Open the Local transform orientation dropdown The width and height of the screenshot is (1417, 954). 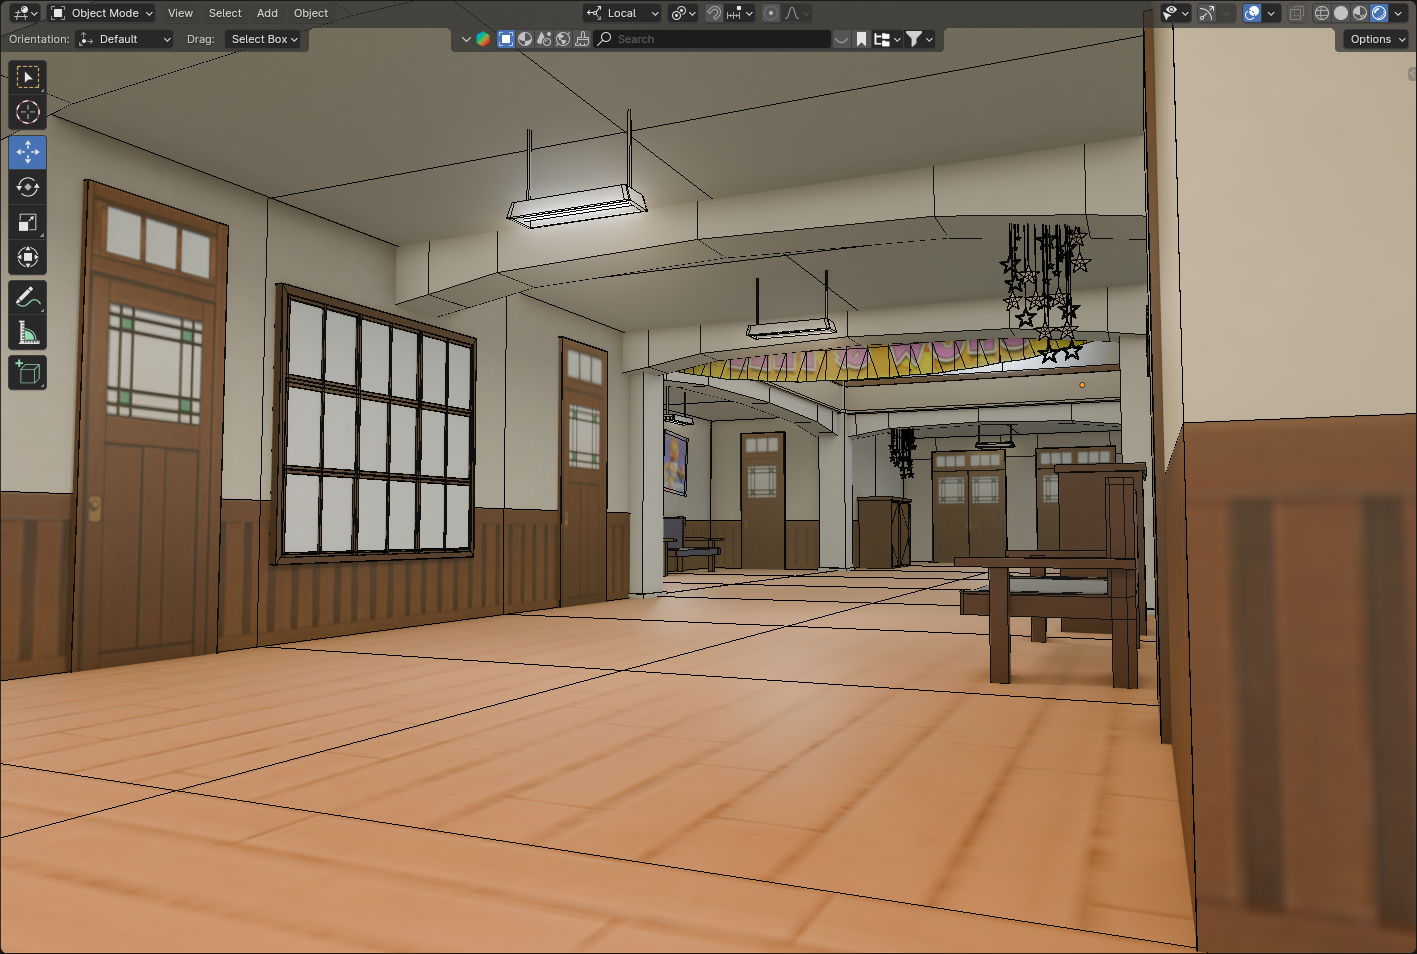tap(622, 13)
